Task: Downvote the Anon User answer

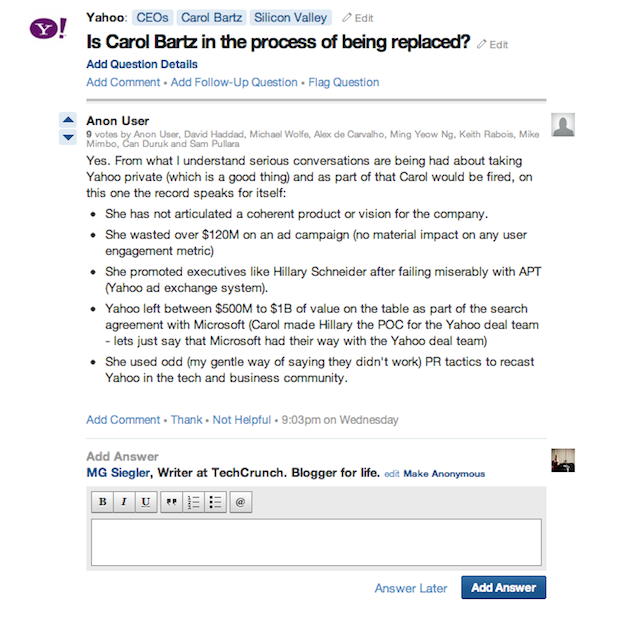Action: tap(68, 136)
